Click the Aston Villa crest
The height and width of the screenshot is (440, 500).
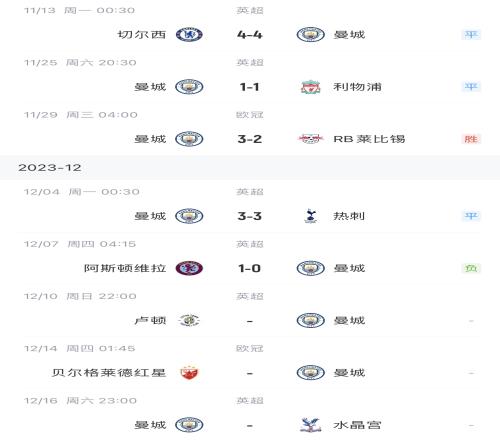coord(189,268)
